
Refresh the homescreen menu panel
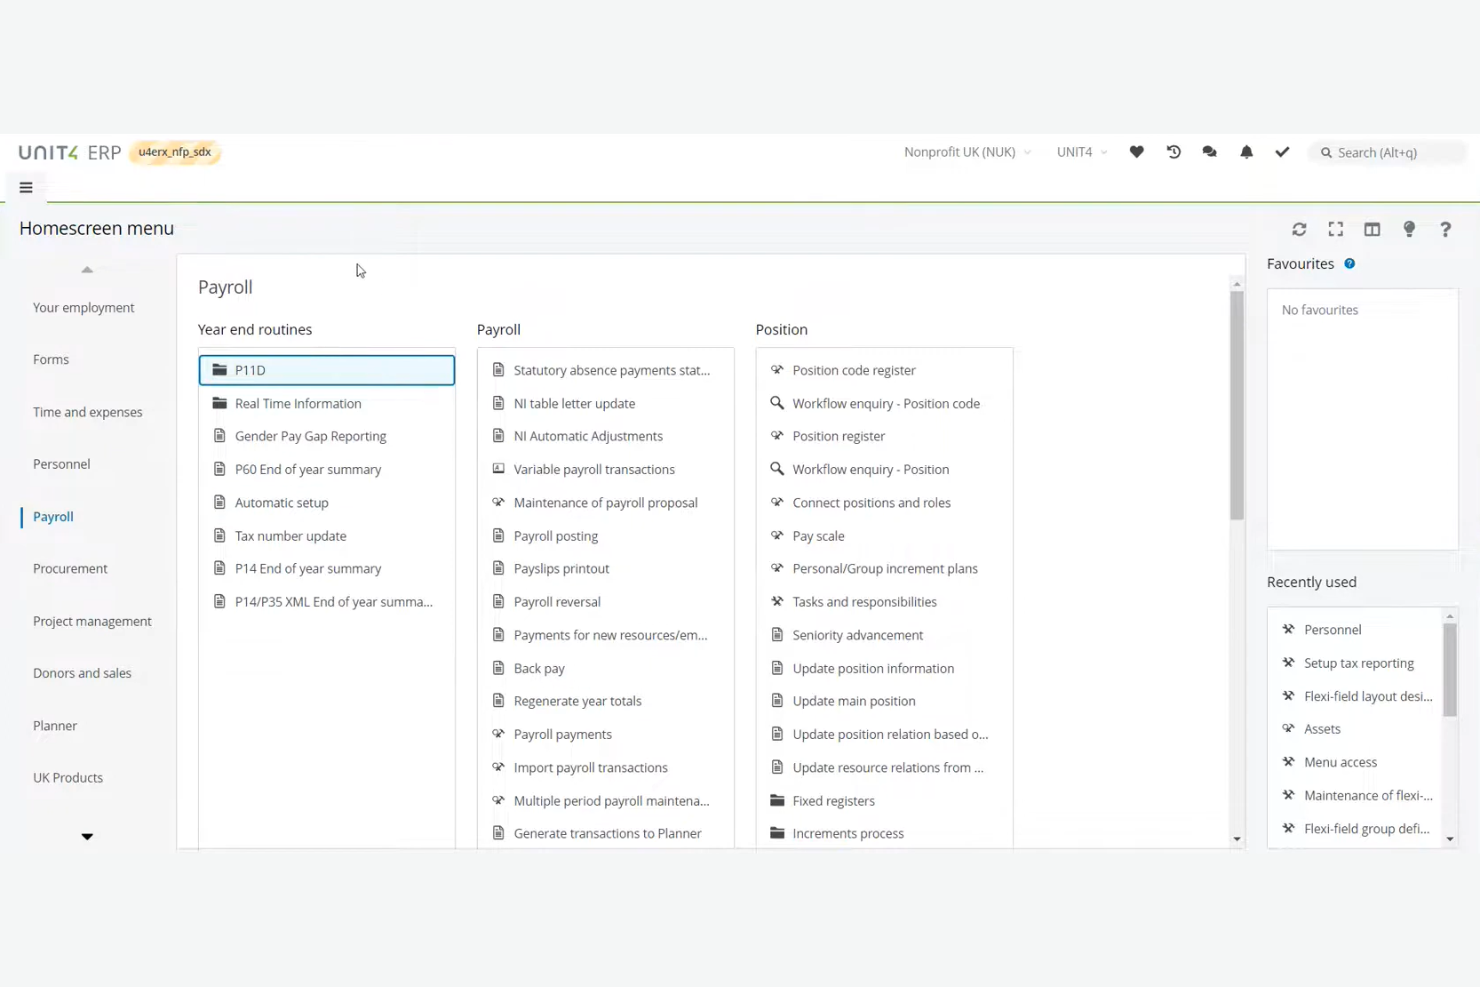point(1299,229)
